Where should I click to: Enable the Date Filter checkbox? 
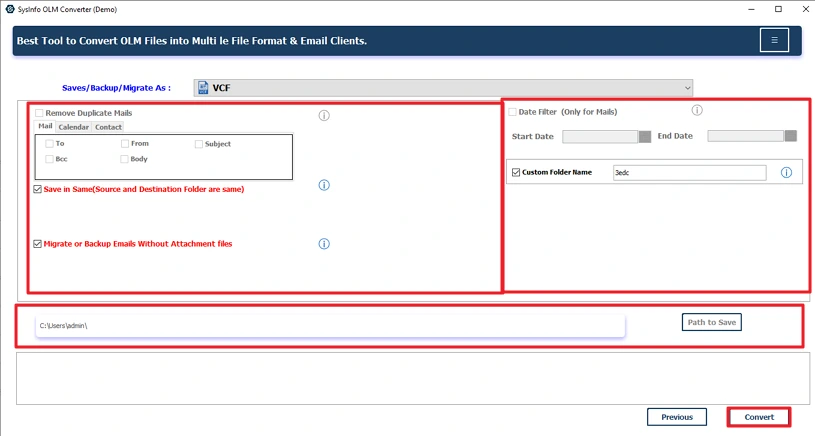(512, 112)
